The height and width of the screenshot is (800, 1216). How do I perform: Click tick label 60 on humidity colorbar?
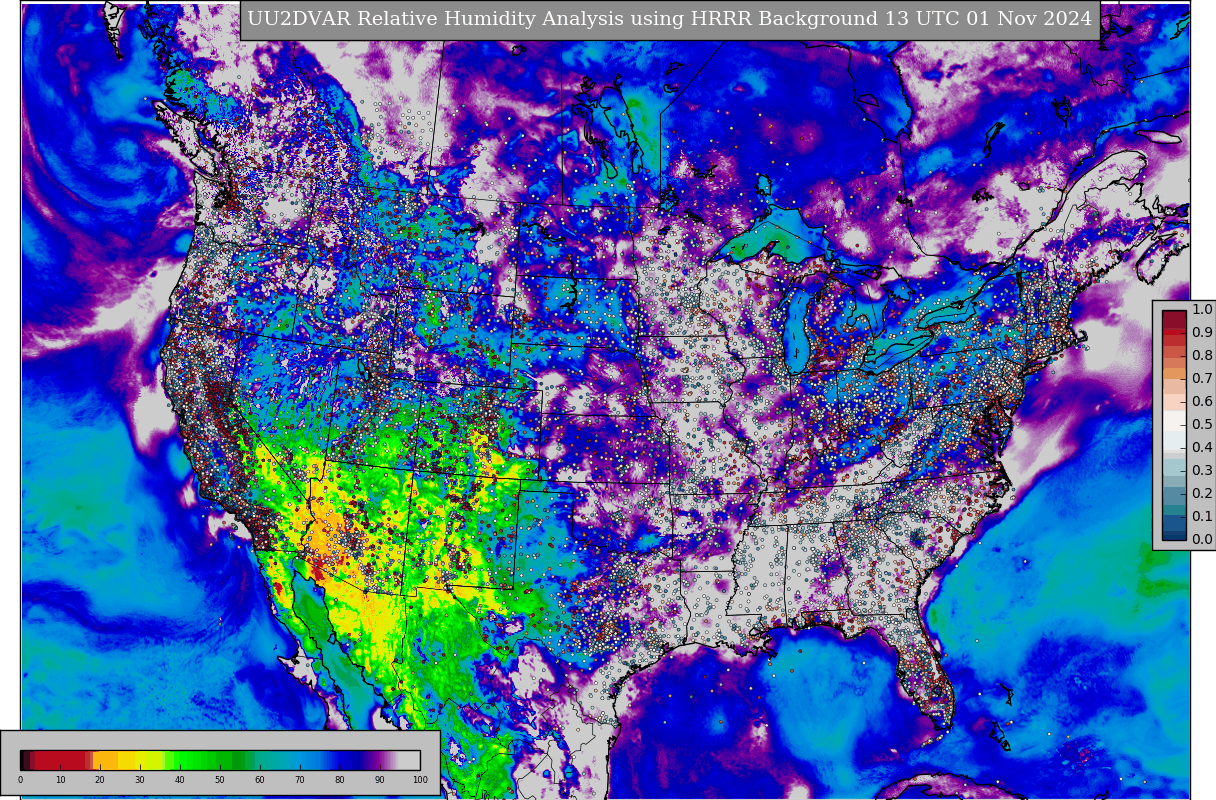tap(260, 780)
